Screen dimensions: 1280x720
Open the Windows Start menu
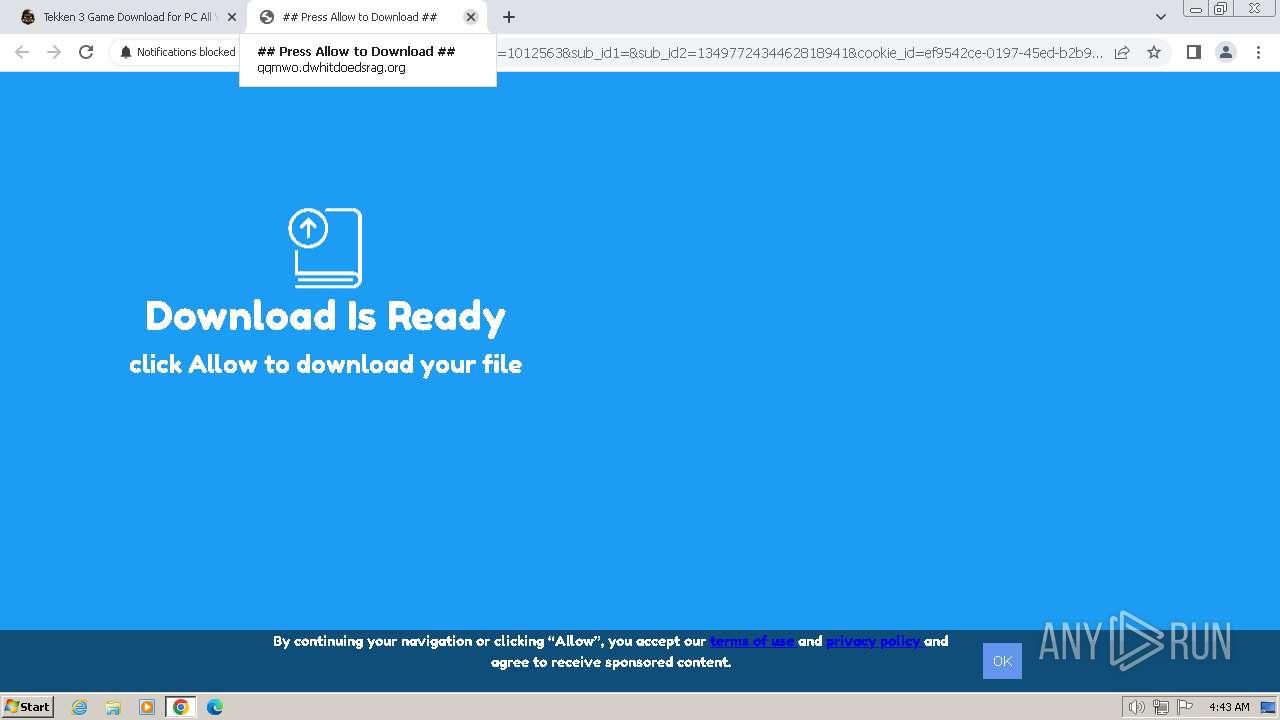[x=28, y=707]
